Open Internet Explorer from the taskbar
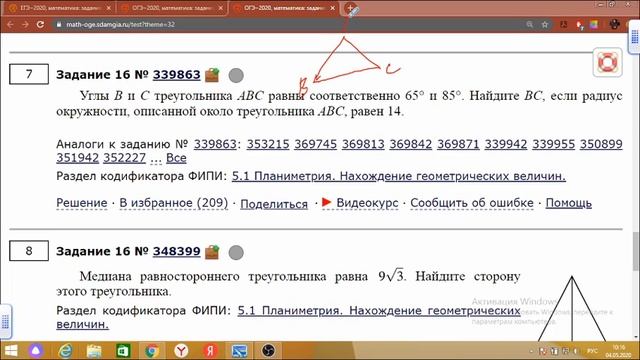640x360 pixels. pos(65,351)
